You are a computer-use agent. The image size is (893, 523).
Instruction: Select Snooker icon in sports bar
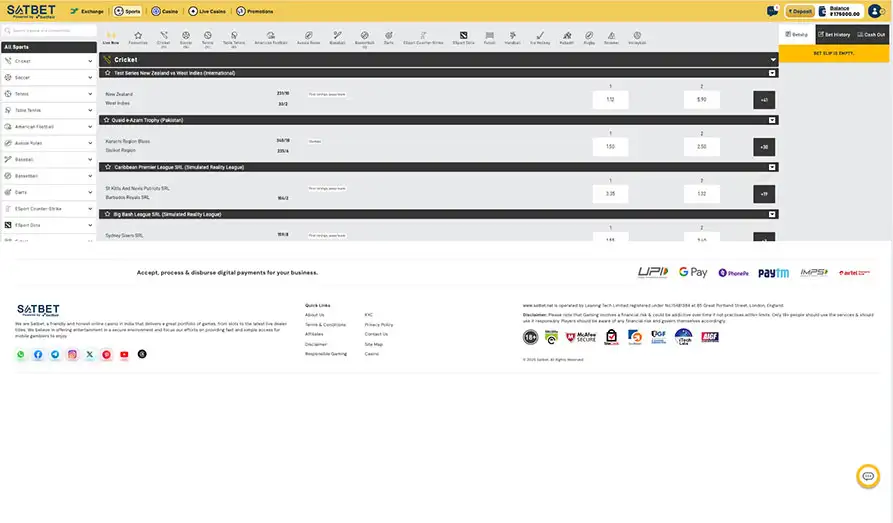(611, 38)
